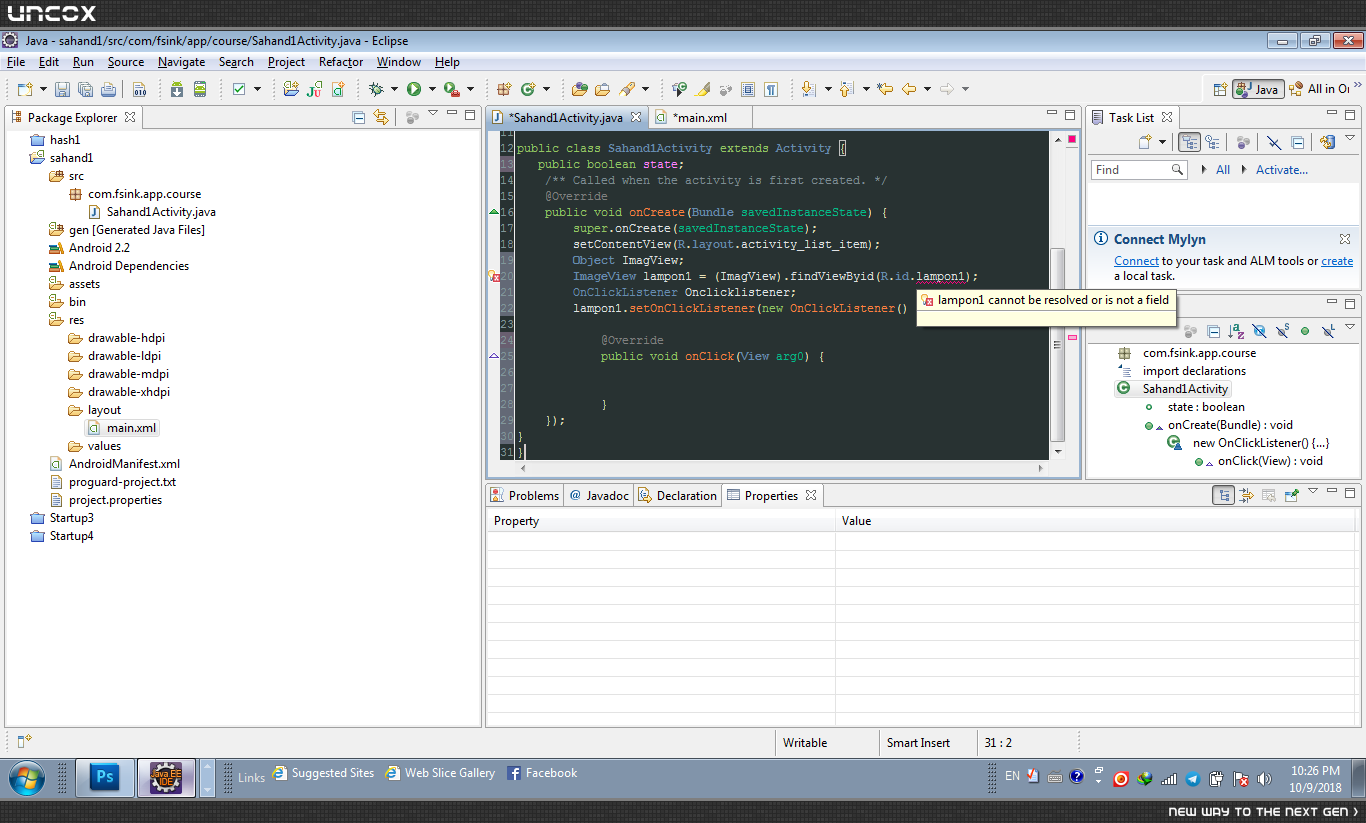Click New Task icon in Task List
The image size is (1366, 823).
(1145, 142)
